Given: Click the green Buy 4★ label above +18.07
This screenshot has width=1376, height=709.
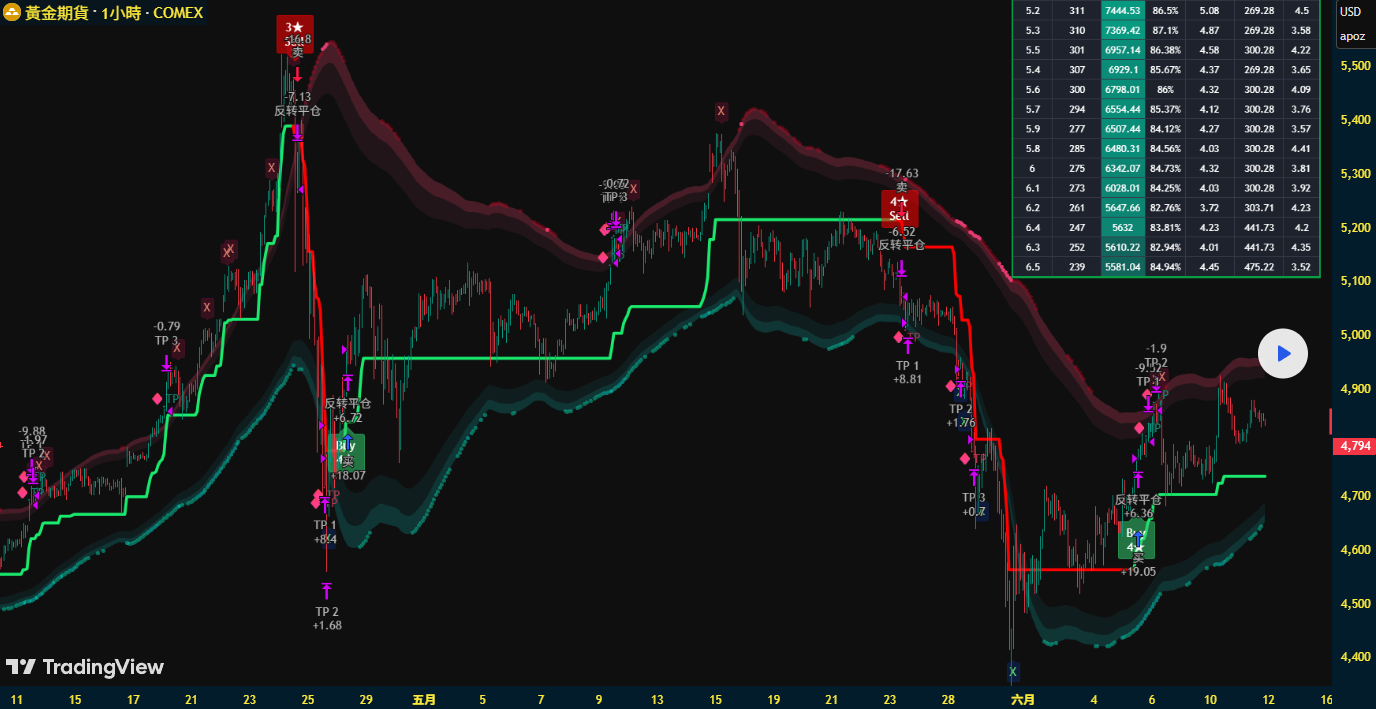Looking at the screenshot, I should (346, 452).
